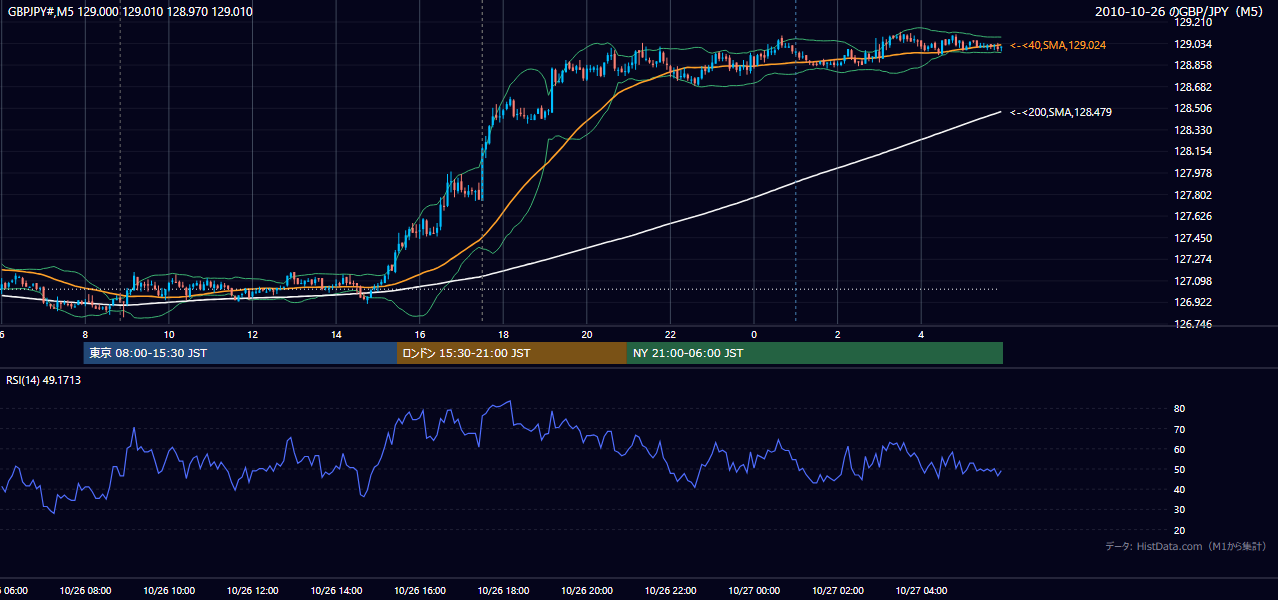Viewport: 1278px width, 600px height.
Task: Click the 10/26 14:00 bottom time label
Action: click(336, 591)
